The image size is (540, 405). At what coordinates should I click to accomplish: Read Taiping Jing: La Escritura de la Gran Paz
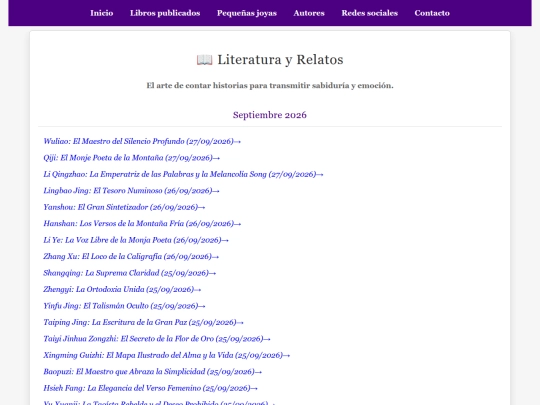143,322
